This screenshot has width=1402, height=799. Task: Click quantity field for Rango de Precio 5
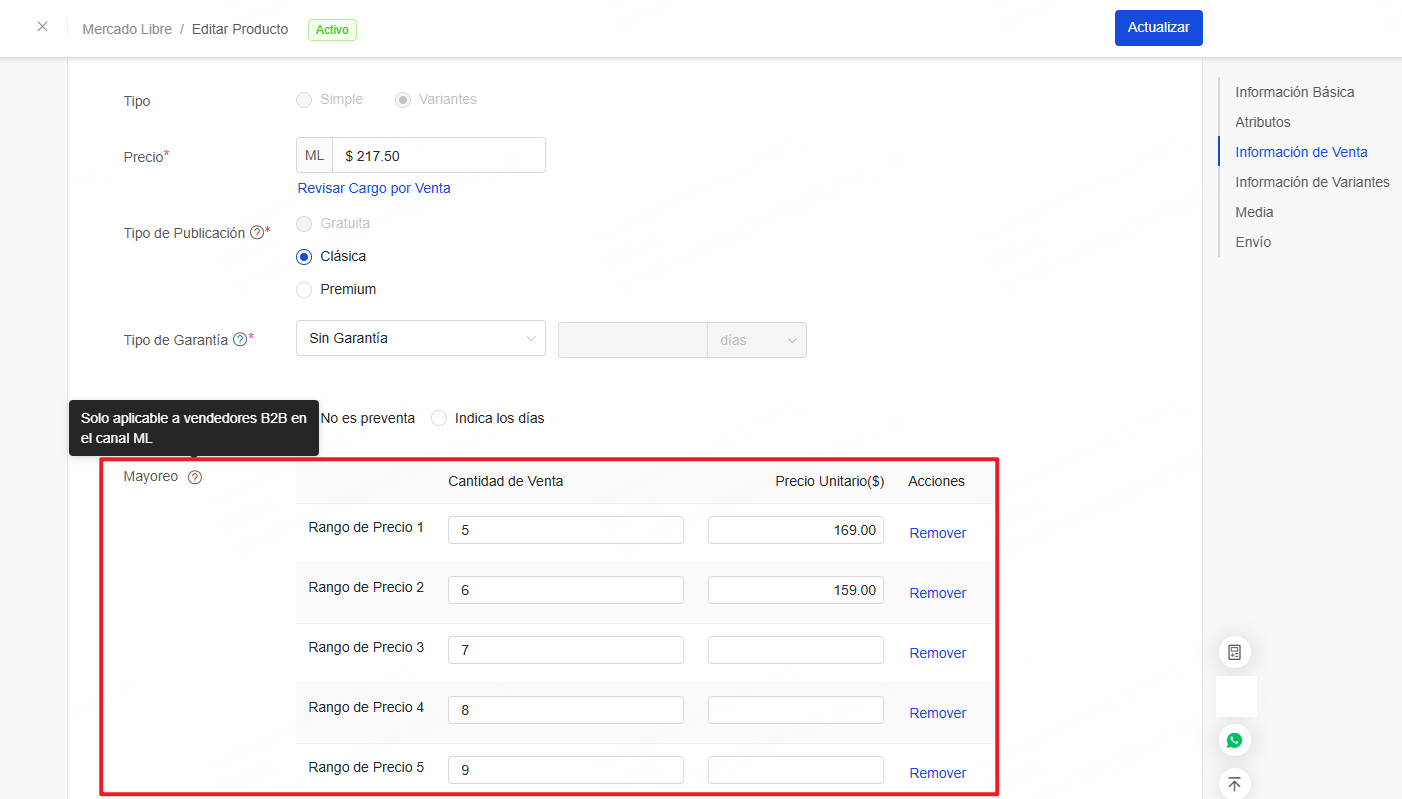pyautogui.click(x=566, y=770)
